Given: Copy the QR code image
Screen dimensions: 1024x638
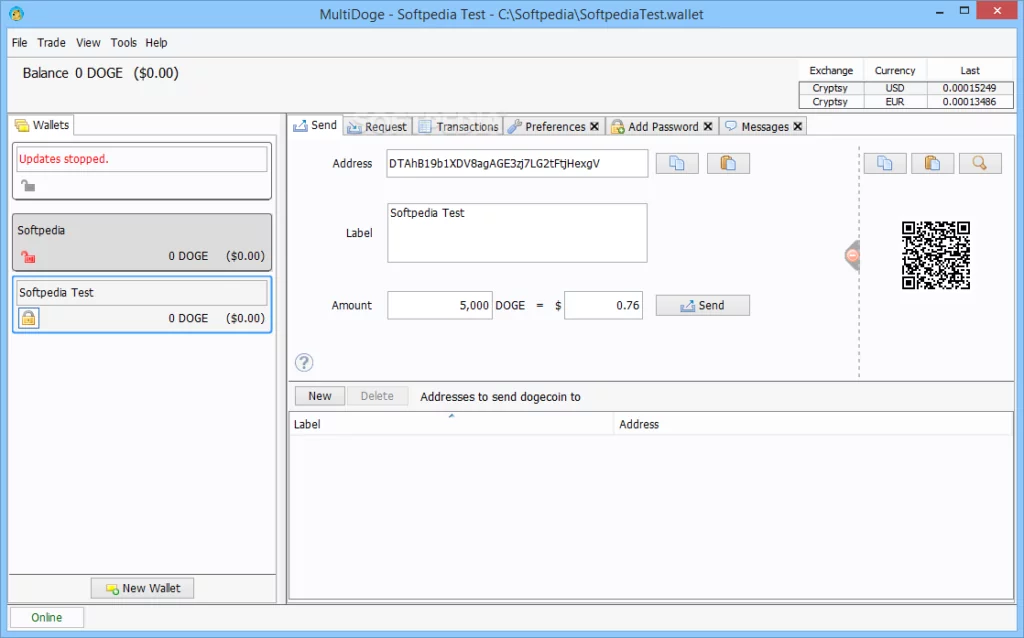Looking at the screenshot, I should pos(884,164).
